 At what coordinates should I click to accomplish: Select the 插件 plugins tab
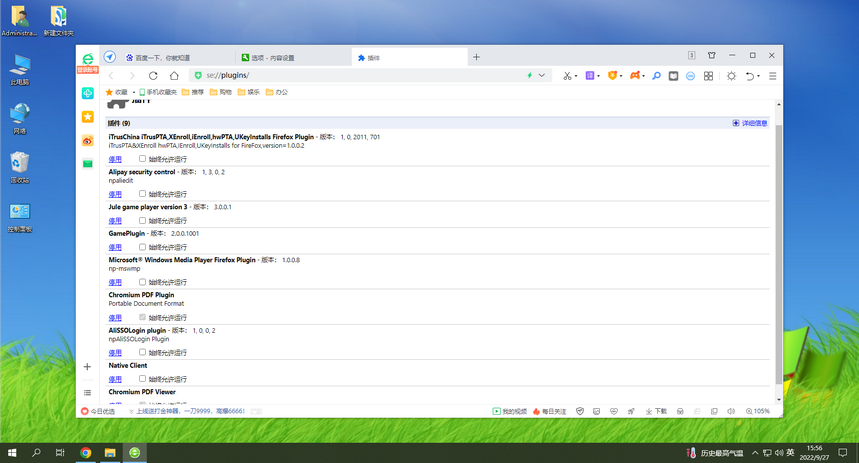pos(410,58)
